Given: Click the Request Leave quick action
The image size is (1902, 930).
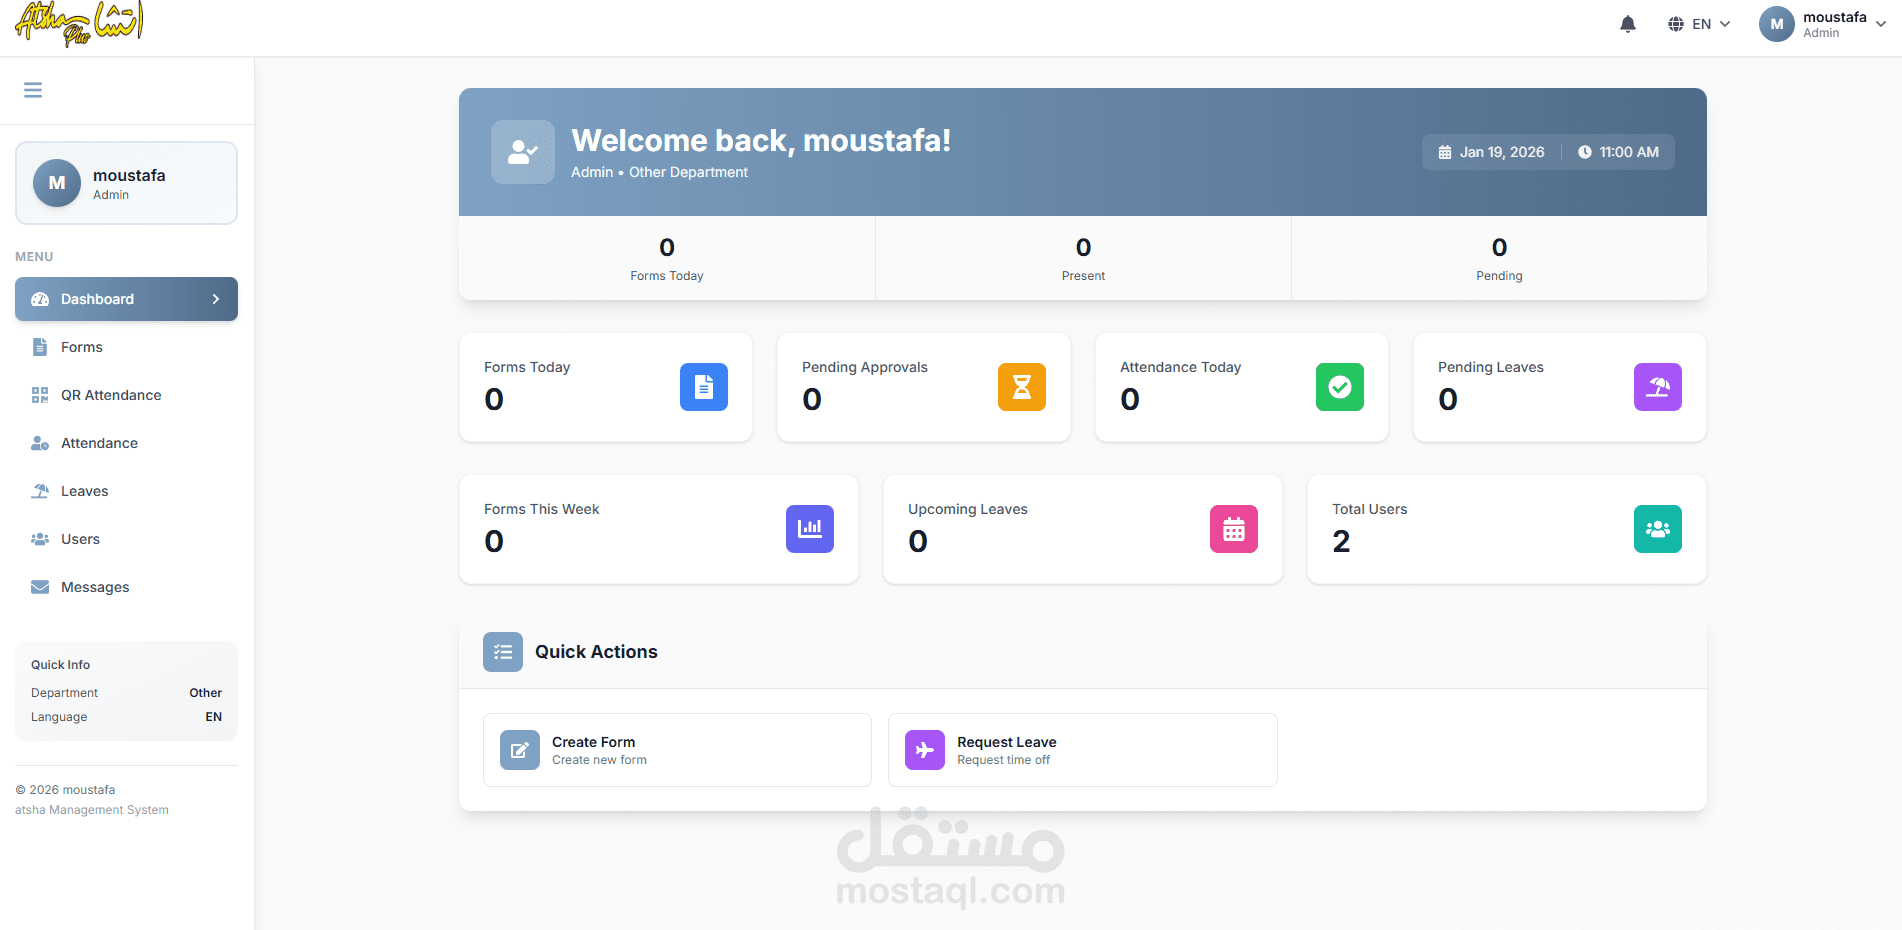Looking at the screenshot, I should [x=1083, y=750].
